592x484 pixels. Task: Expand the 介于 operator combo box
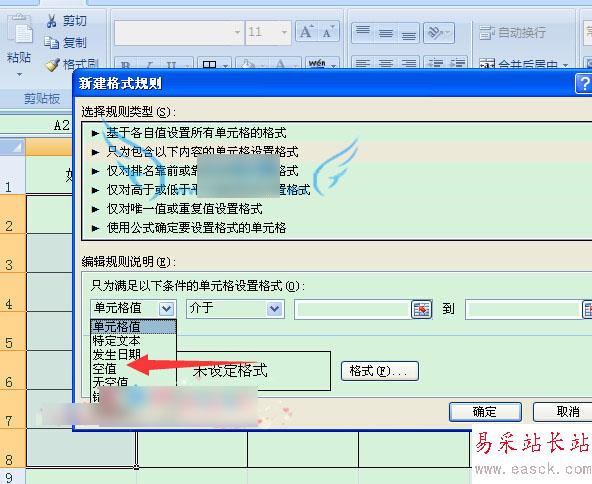[x=275, y=309]
